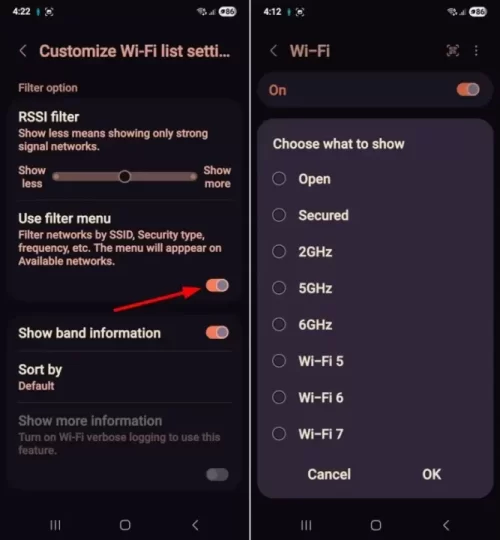Tap the back arrow beside Wi-Fi title
Screen dimensions: 500x540
point(274,51)
